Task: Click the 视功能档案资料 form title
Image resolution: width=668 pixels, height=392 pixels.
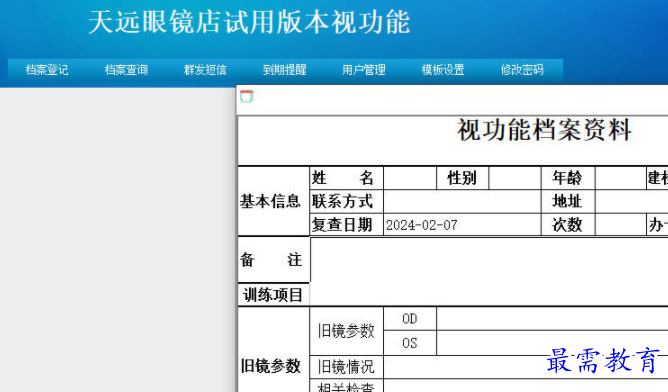Action: [x=544, y=130]
